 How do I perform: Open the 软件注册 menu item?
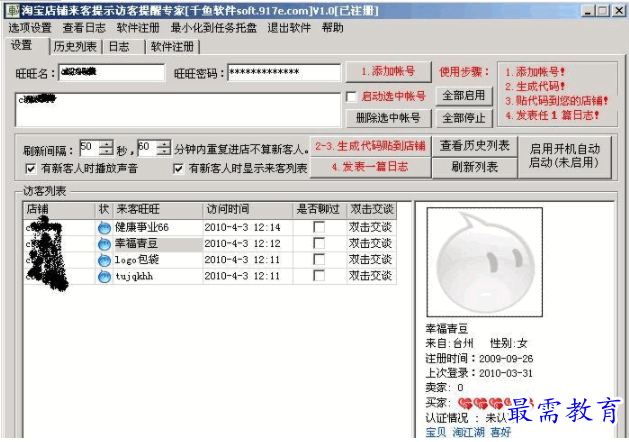point(138,28)
